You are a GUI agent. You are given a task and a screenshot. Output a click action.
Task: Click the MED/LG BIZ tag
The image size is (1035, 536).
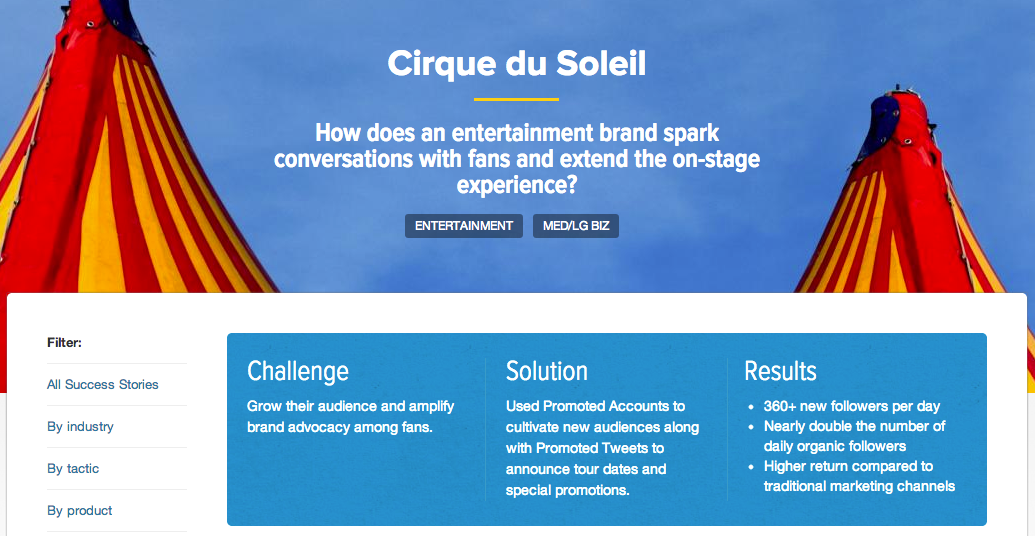pos(576,226)
